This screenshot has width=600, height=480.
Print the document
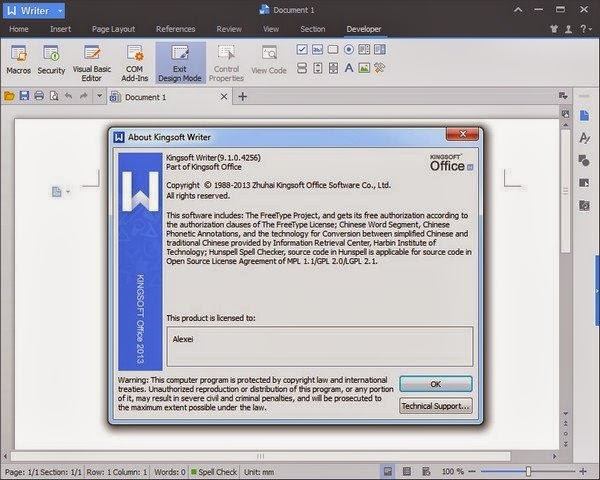click(x=39, y=96)
